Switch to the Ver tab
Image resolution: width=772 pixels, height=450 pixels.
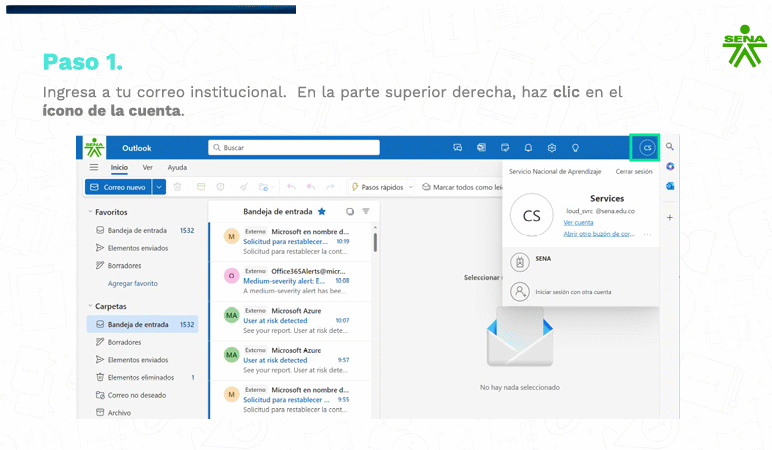147,168
